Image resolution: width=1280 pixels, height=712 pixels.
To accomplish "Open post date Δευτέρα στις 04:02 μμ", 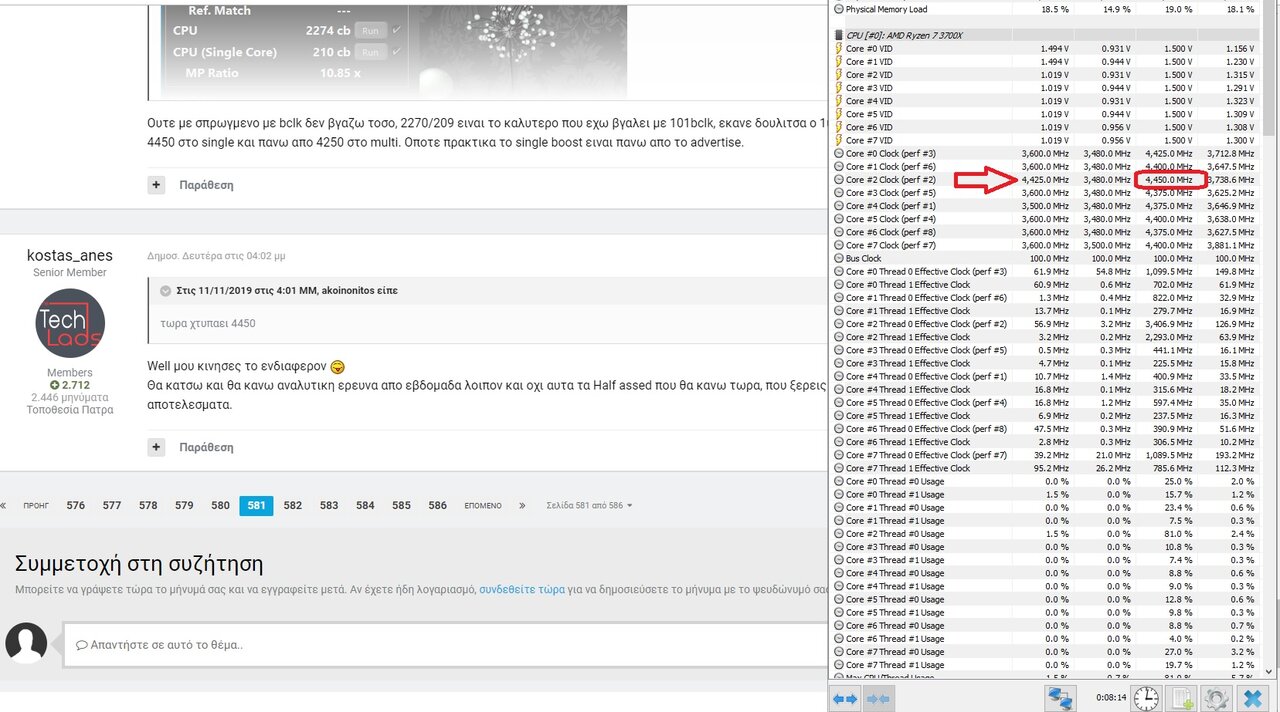I will click(x=216, y=256).
